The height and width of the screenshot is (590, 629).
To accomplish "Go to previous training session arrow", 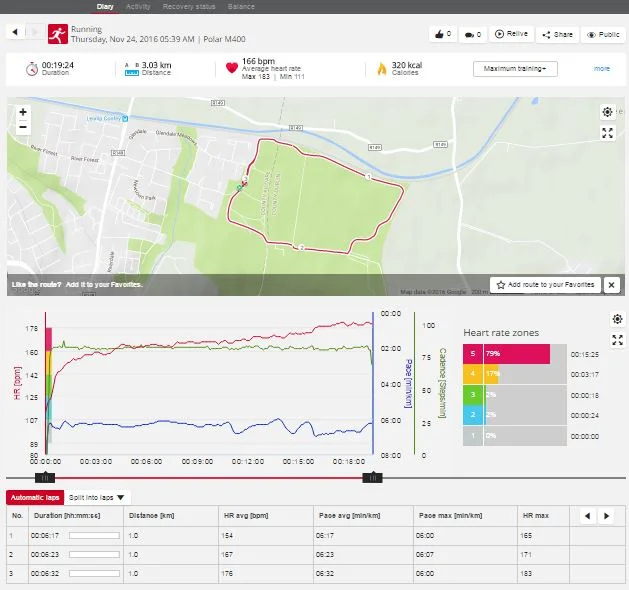I will (x=15, y=32).
